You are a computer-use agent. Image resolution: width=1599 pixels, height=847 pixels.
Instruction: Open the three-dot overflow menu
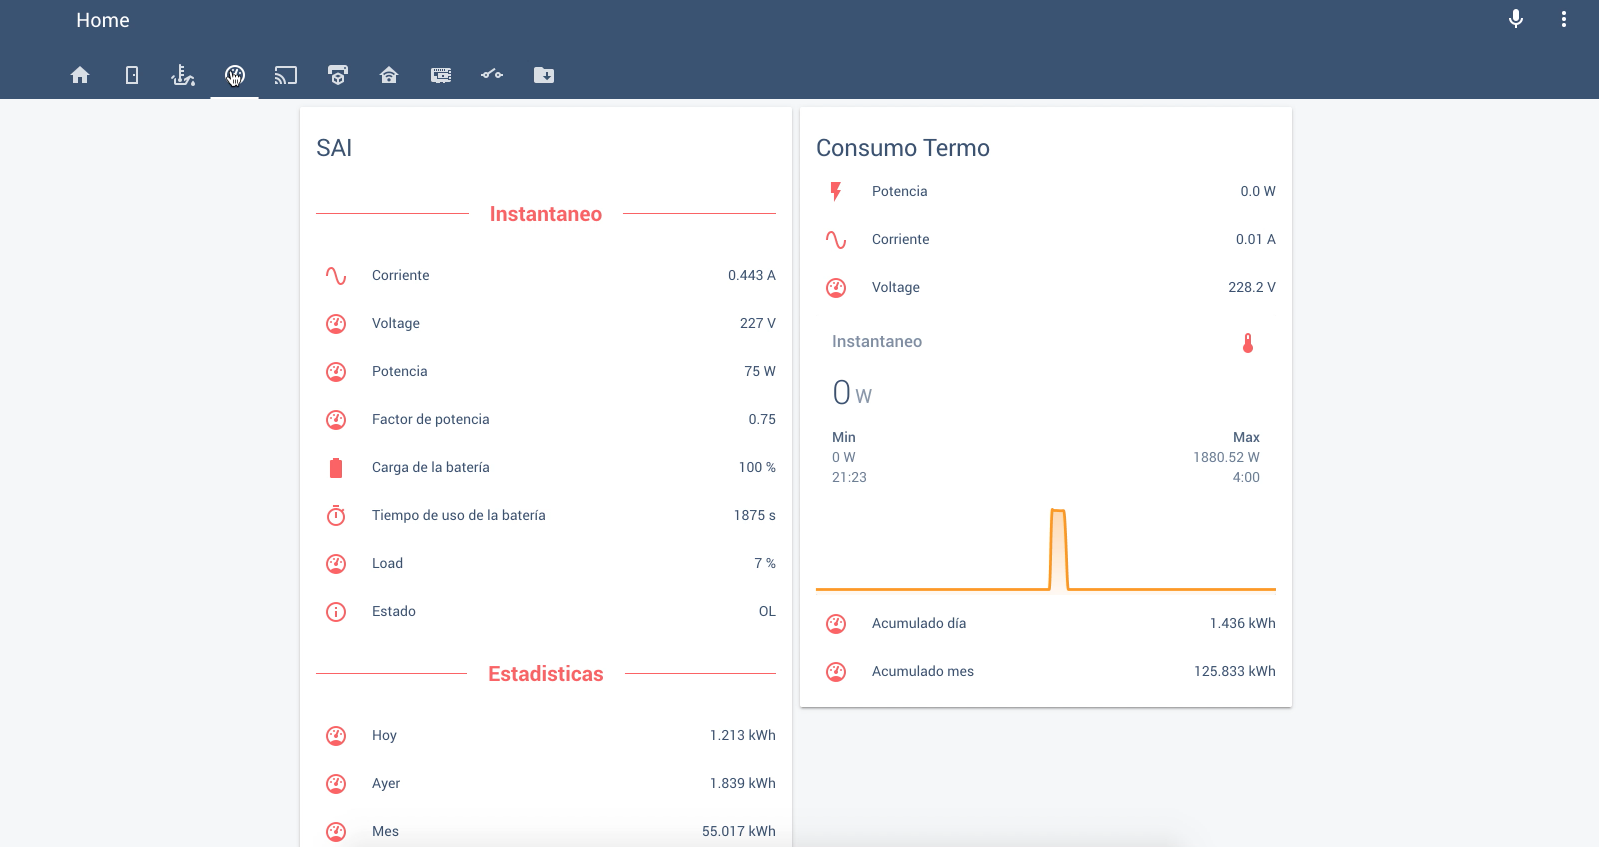click(x=1564, y=20)
